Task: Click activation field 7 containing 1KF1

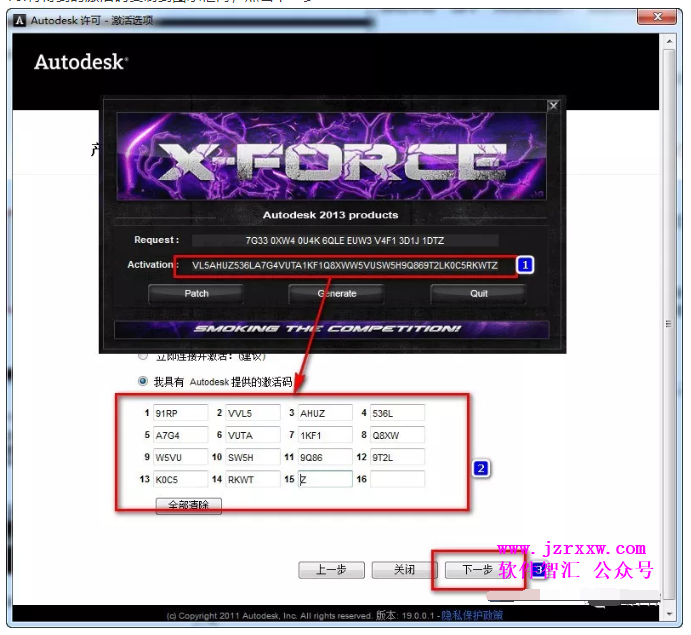Action: coord(325,435)
